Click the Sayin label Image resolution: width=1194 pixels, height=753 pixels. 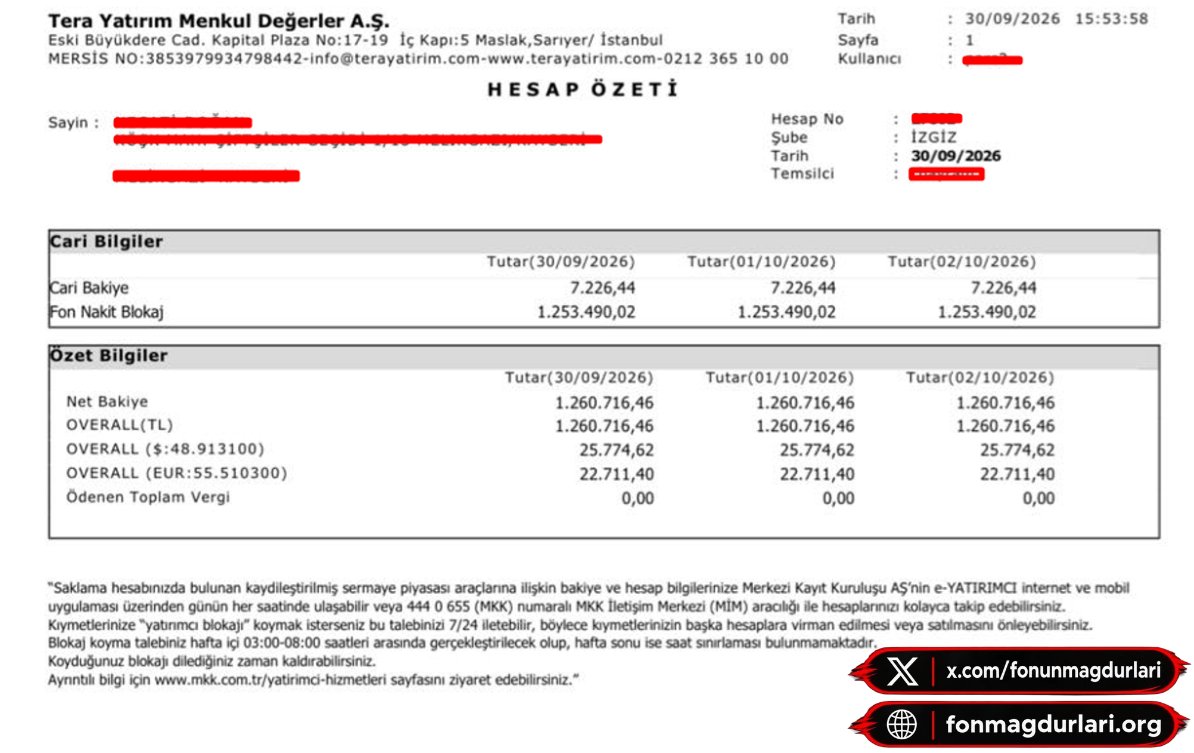[73, 123]
